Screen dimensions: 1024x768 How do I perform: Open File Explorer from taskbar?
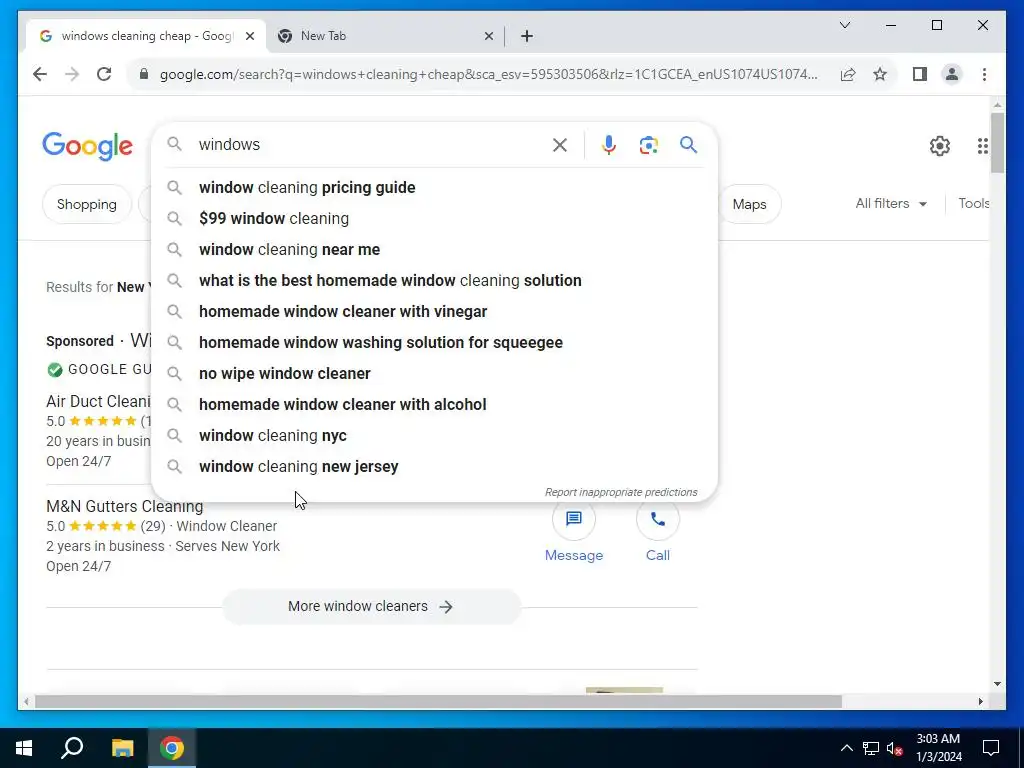click(x=122, y=748)
